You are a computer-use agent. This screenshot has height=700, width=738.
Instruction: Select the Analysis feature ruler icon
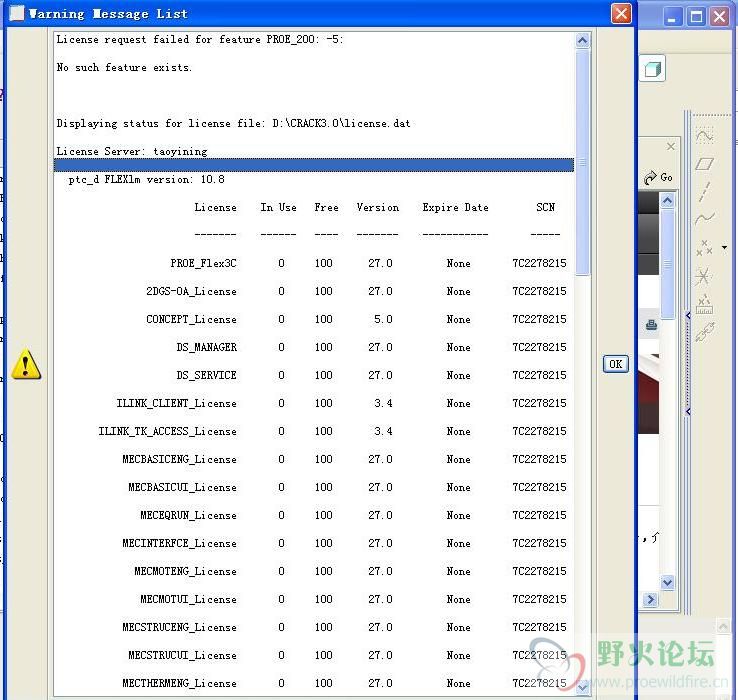pyautogui.click(x=705, y=305)
